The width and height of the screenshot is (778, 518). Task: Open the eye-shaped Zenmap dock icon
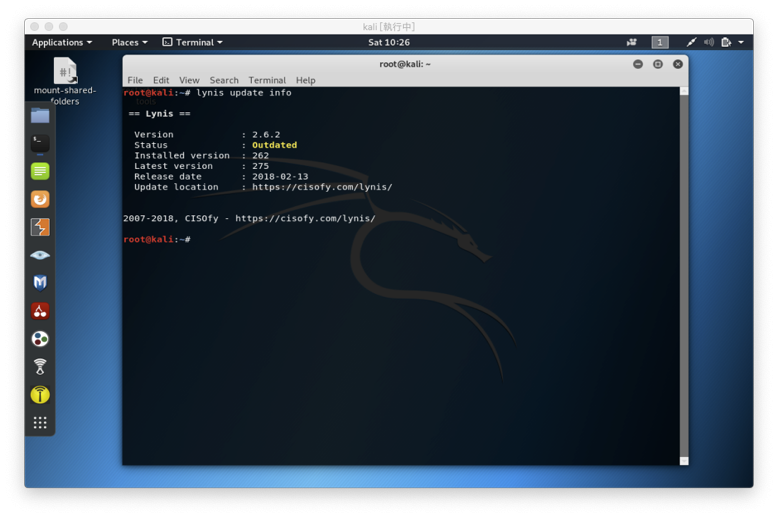pyautogui.click(x=40, y=255)
